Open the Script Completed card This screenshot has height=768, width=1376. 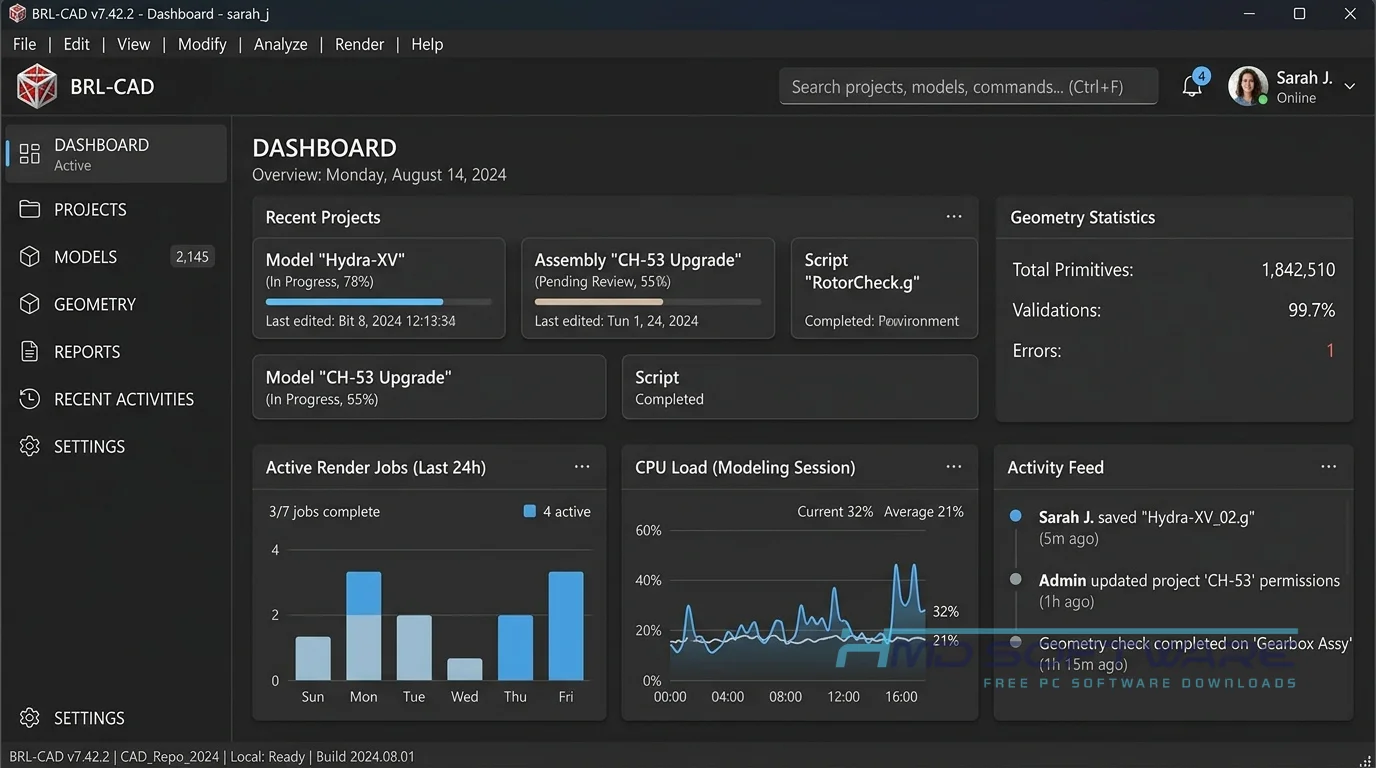[x=800, y=387]
